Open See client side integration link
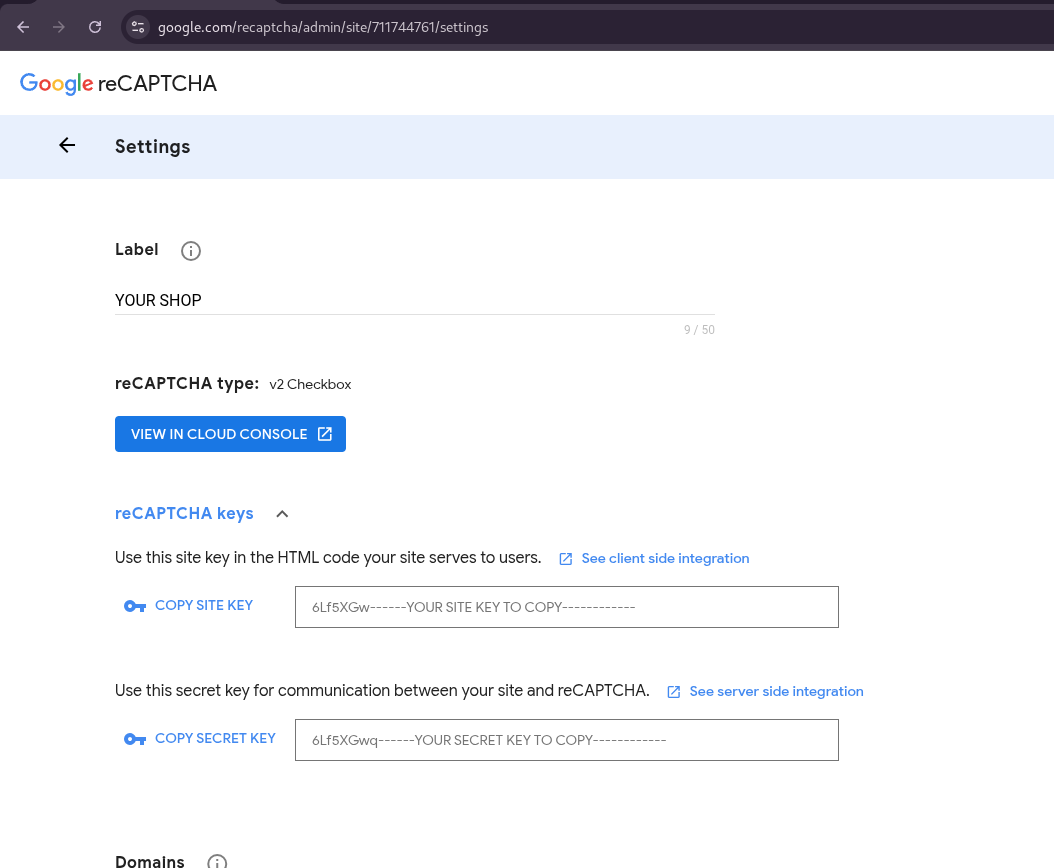 [x=654, y=559]
